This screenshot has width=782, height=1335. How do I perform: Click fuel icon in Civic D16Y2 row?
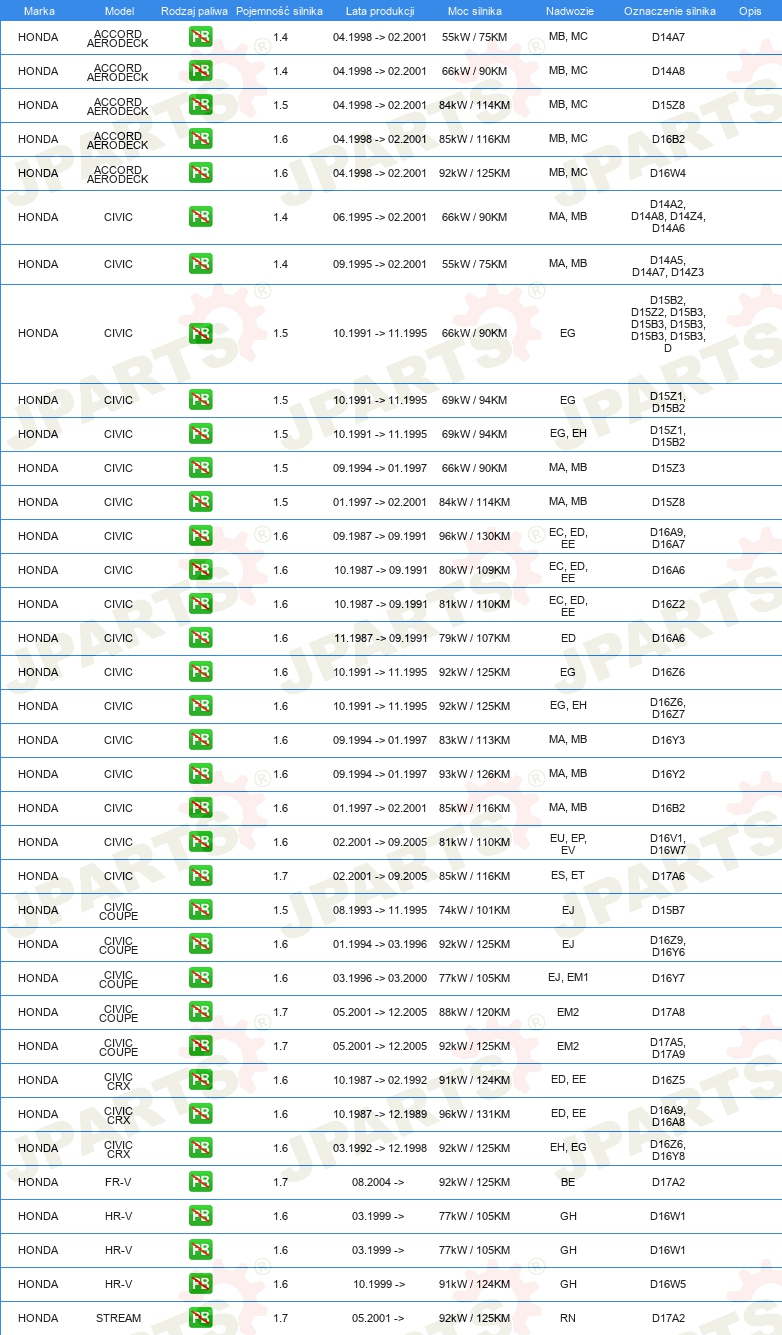(x=200, y=774)
